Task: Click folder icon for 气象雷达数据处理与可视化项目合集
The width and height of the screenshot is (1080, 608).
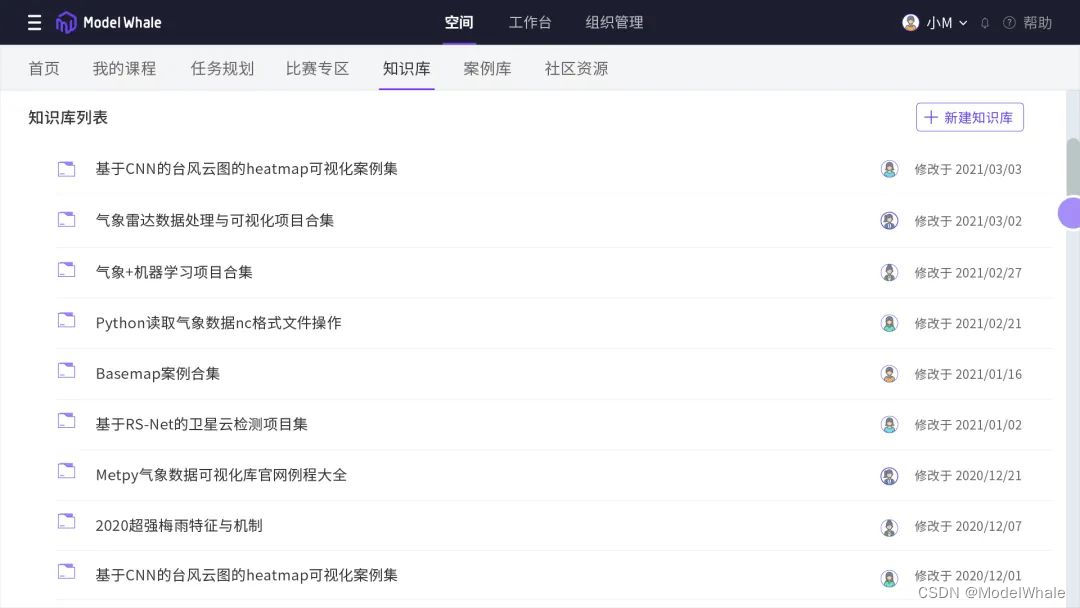Action: coord(66,220)
